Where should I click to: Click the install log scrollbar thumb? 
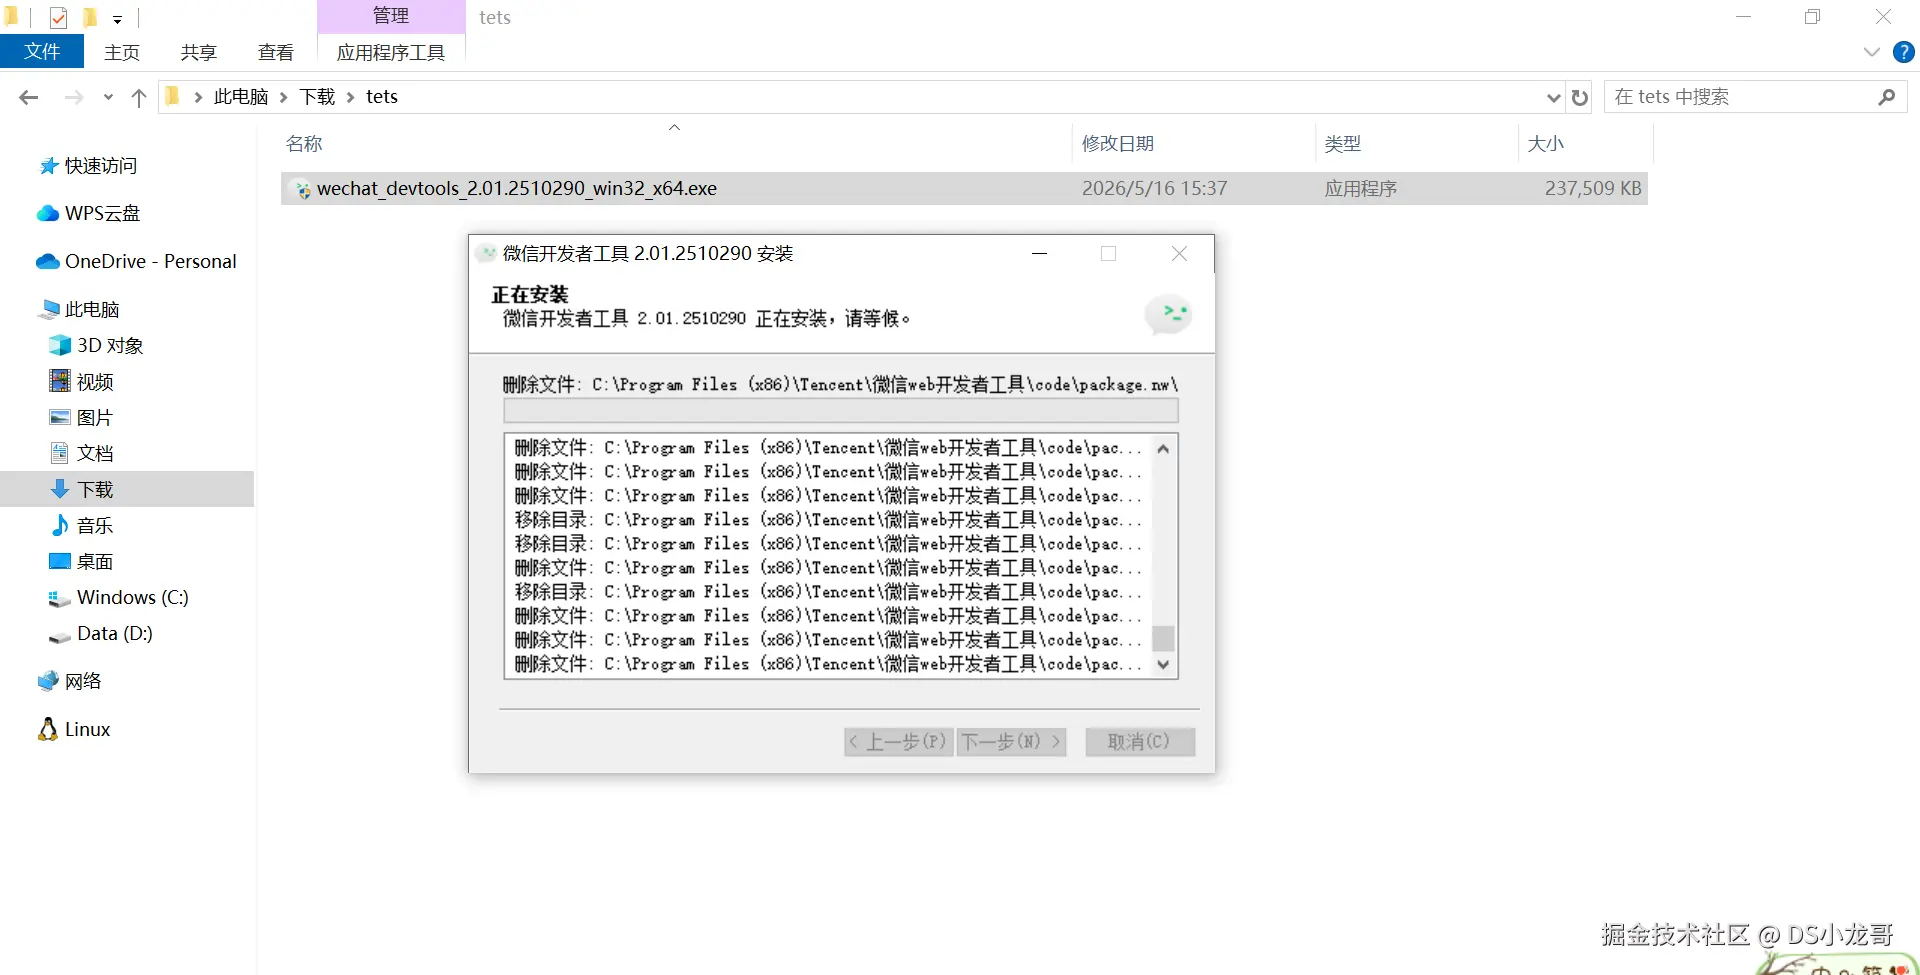(1163, 638)
